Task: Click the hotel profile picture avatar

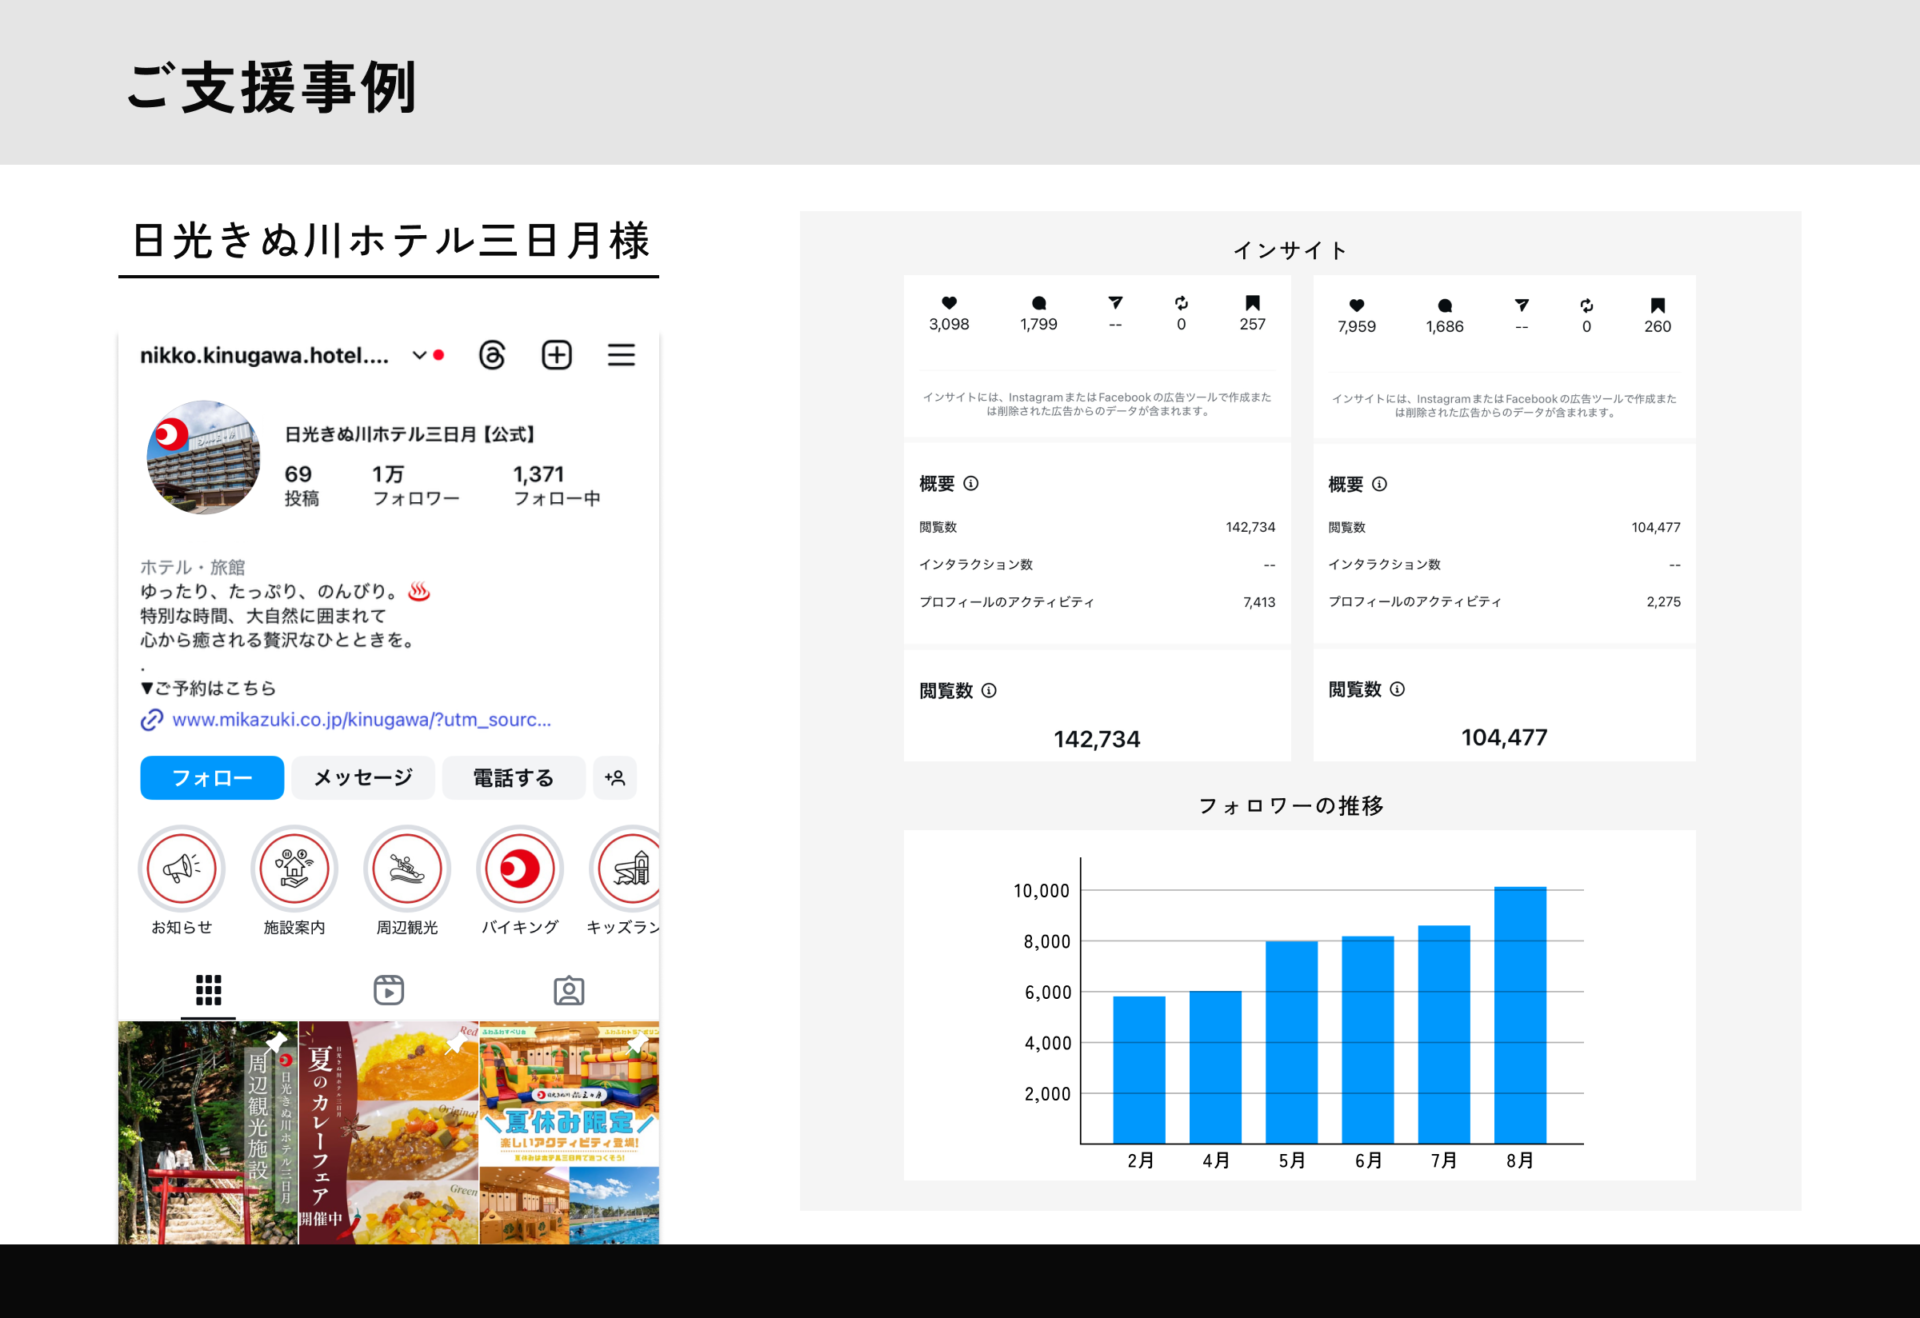Action: [203, 458]
